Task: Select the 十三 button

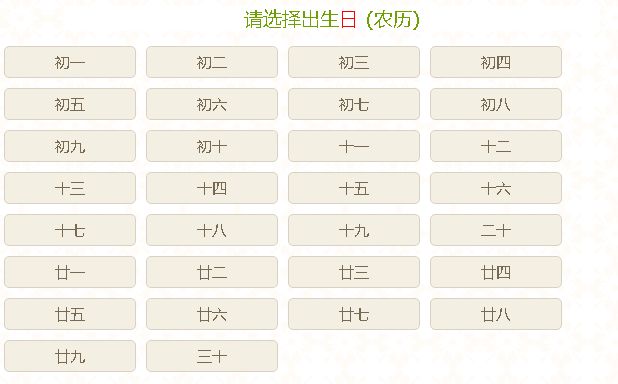Action: [70, 188]
